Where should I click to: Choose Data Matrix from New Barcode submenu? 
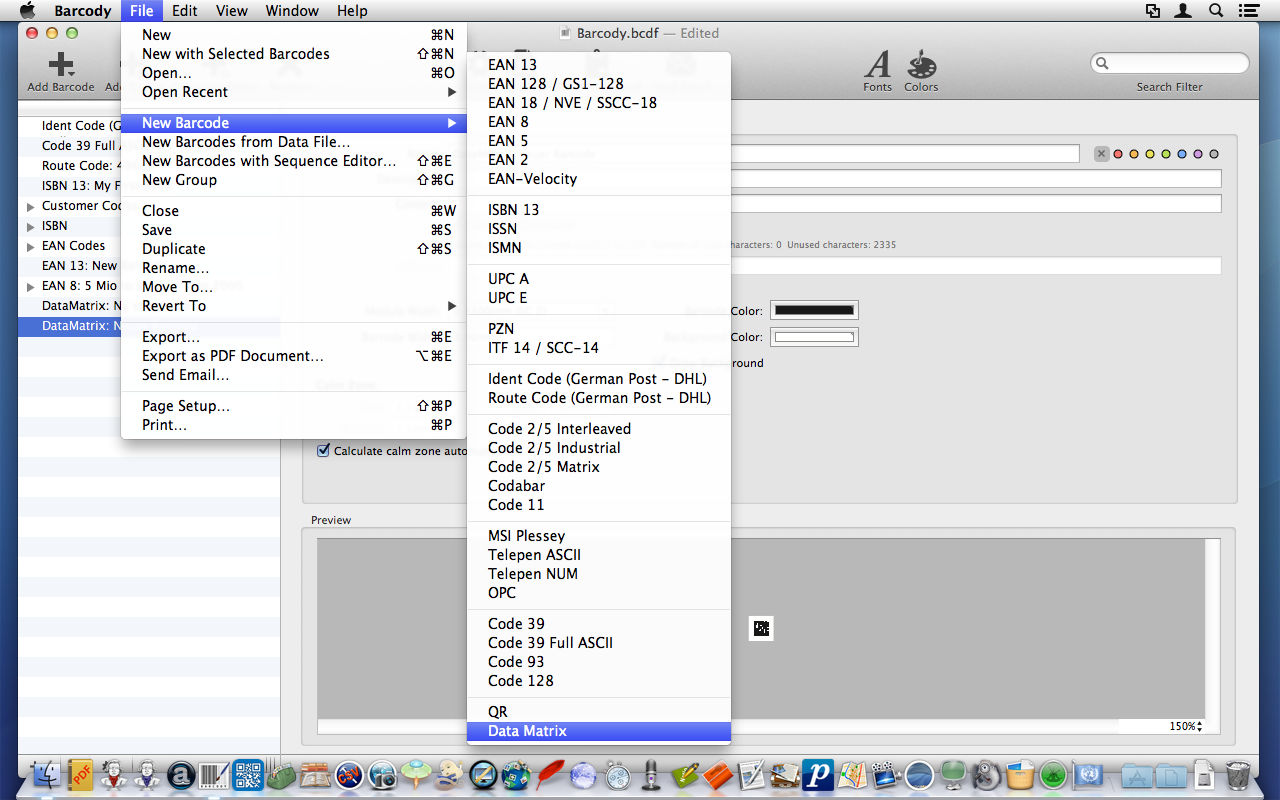coord(599,731)
